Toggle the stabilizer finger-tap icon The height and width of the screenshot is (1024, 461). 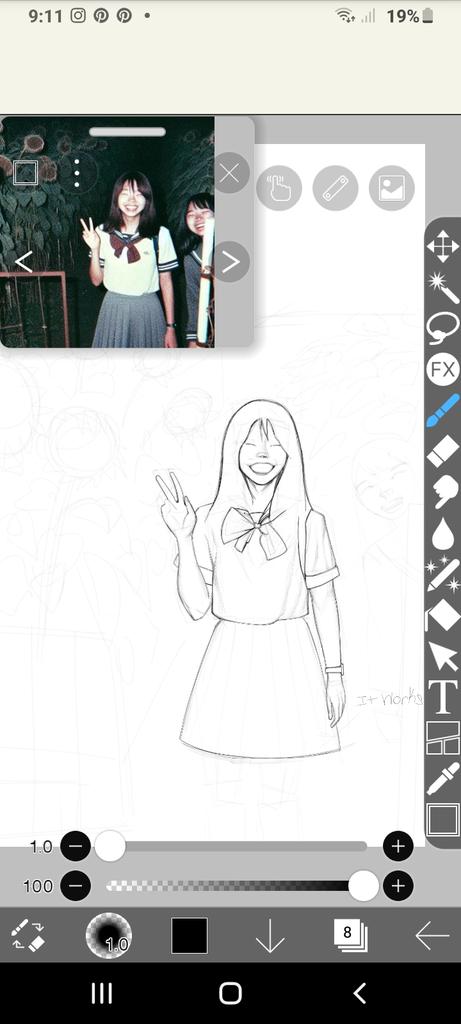click(279, 188)
